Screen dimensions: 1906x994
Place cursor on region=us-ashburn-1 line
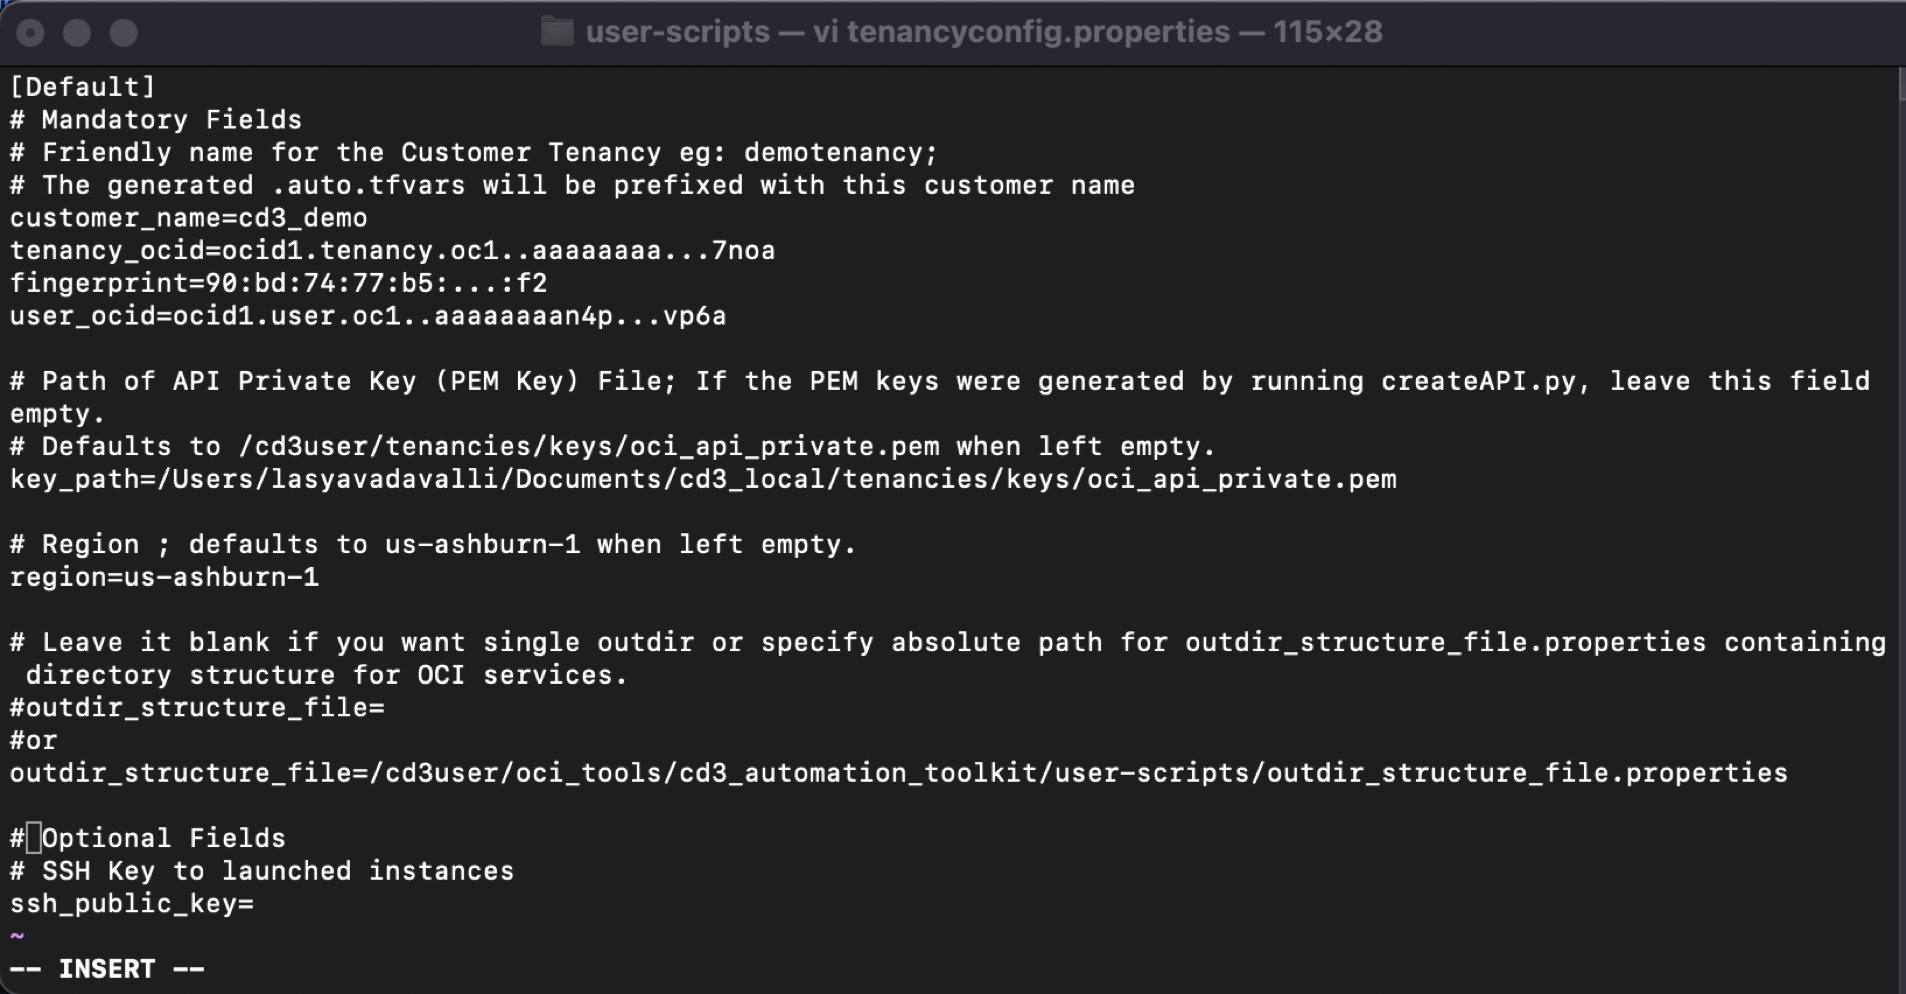(165, 578)
